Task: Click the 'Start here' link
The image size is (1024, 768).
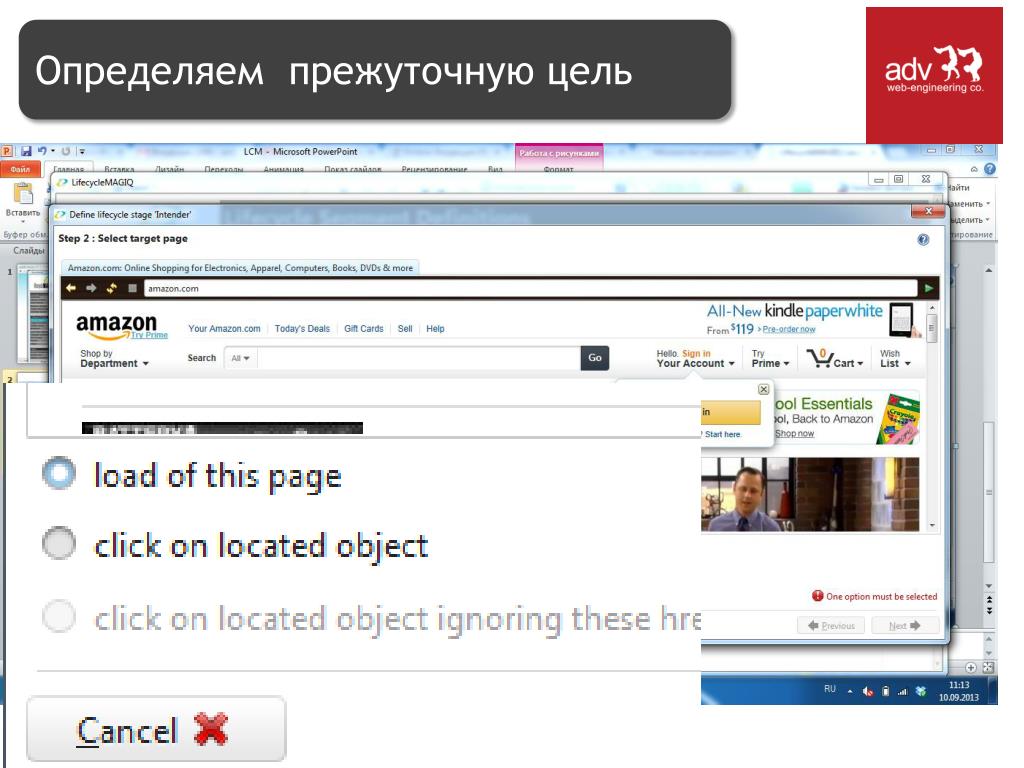Action: point(722,434)
